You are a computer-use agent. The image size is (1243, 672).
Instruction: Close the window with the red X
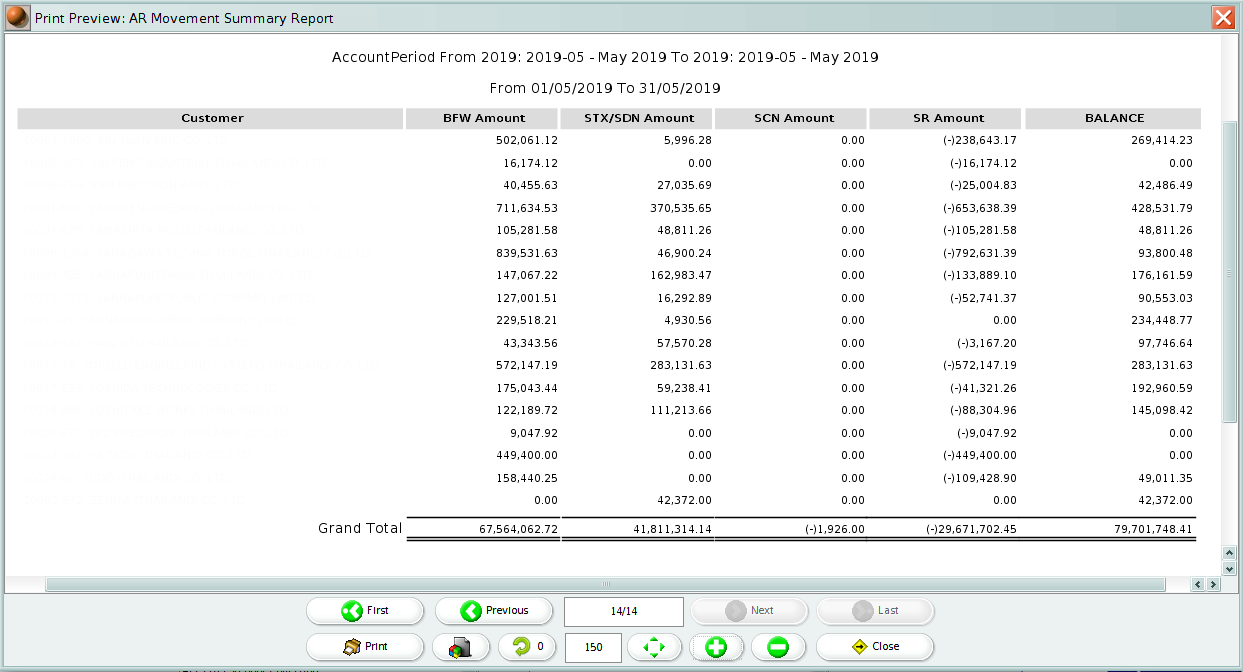click(x=1222, y=17)
